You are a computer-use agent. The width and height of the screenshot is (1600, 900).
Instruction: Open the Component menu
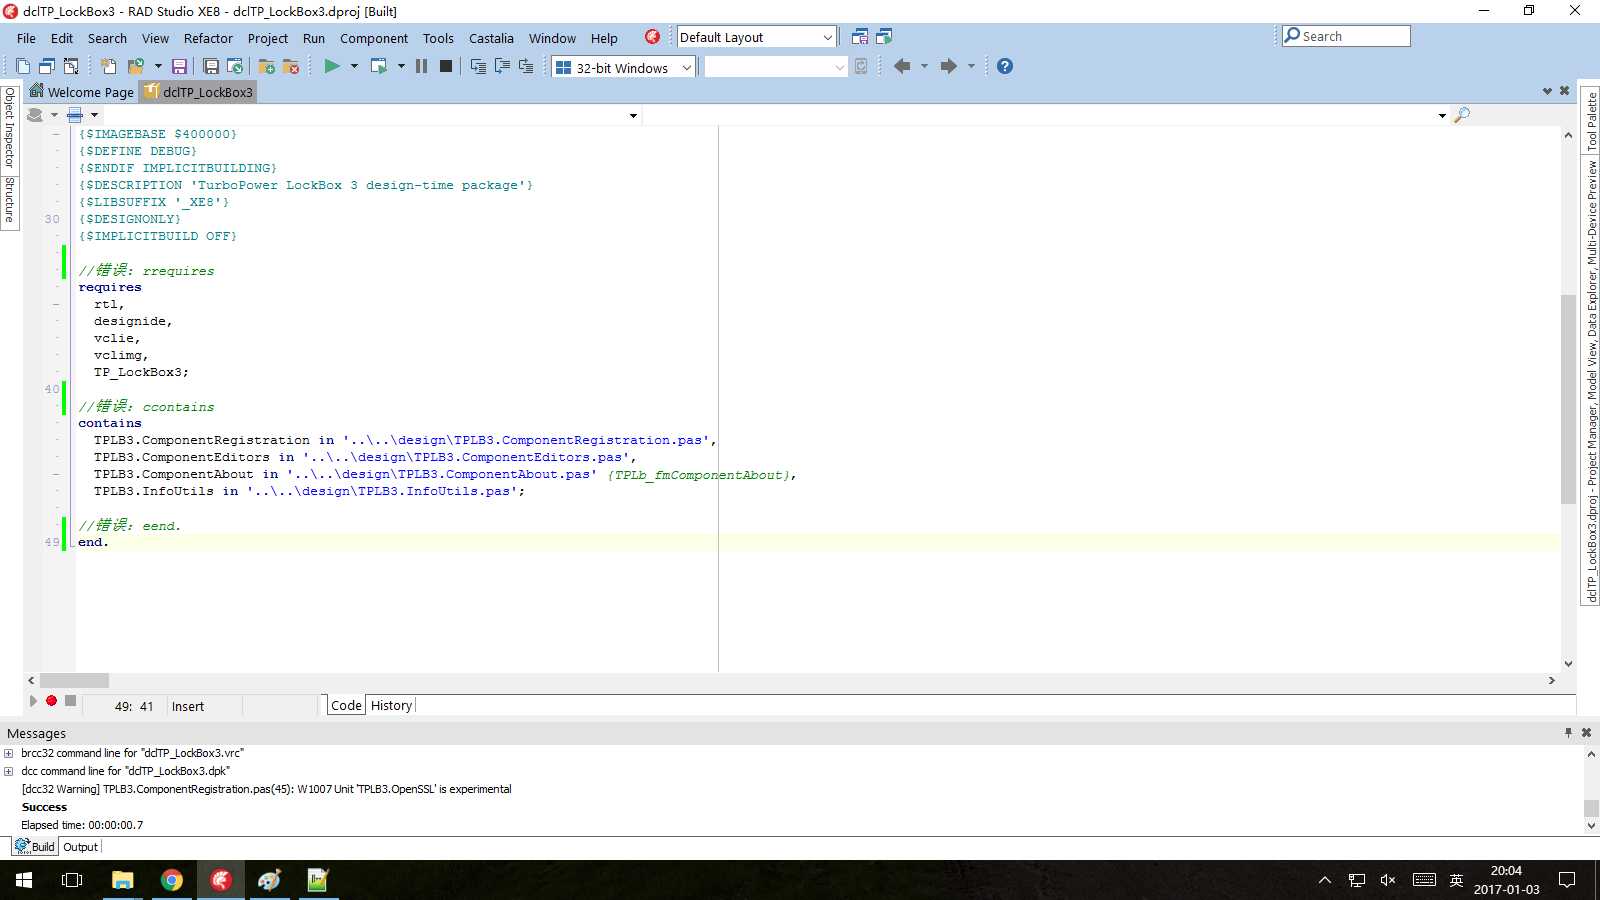click(374, 38)
